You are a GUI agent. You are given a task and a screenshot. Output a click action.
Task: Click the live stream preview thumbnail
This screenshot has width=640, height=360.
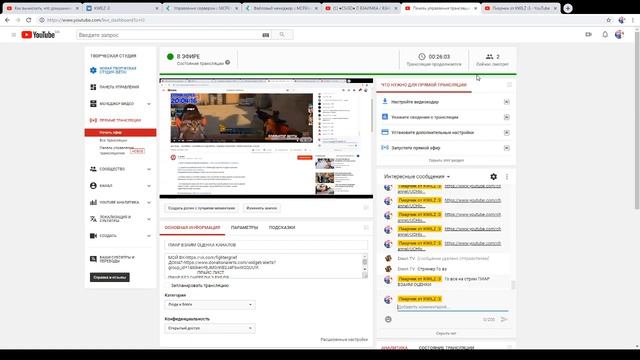point(266,138)
